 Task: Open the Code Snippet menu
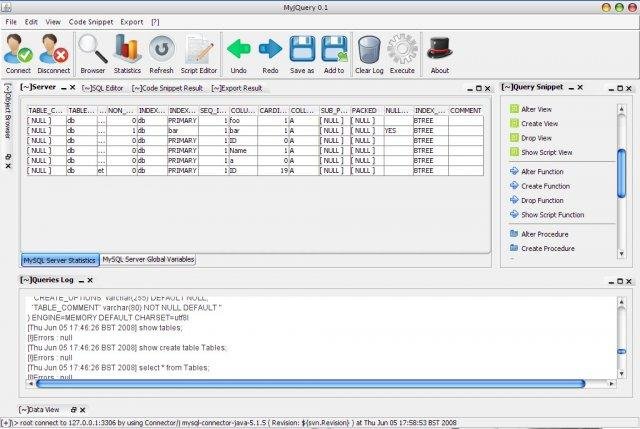[90, 21]
